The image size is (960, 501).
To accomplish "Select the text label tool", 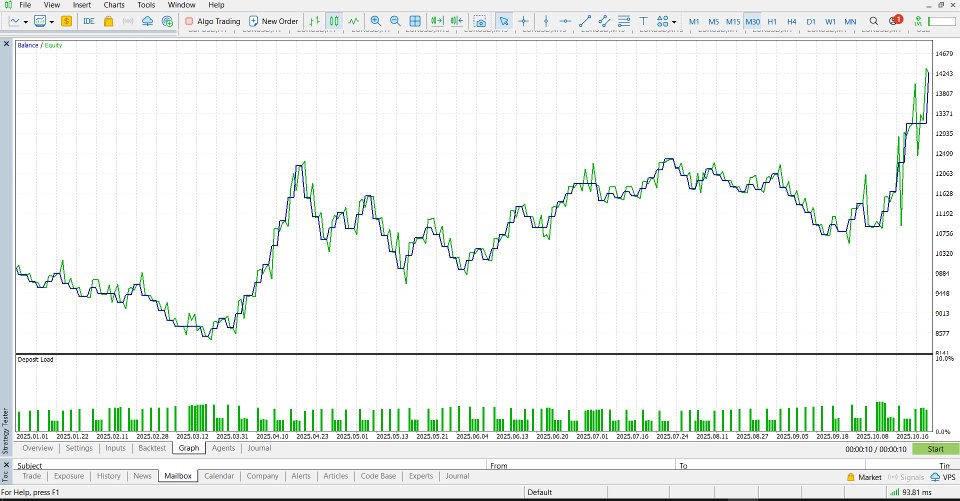I will 643,21.
